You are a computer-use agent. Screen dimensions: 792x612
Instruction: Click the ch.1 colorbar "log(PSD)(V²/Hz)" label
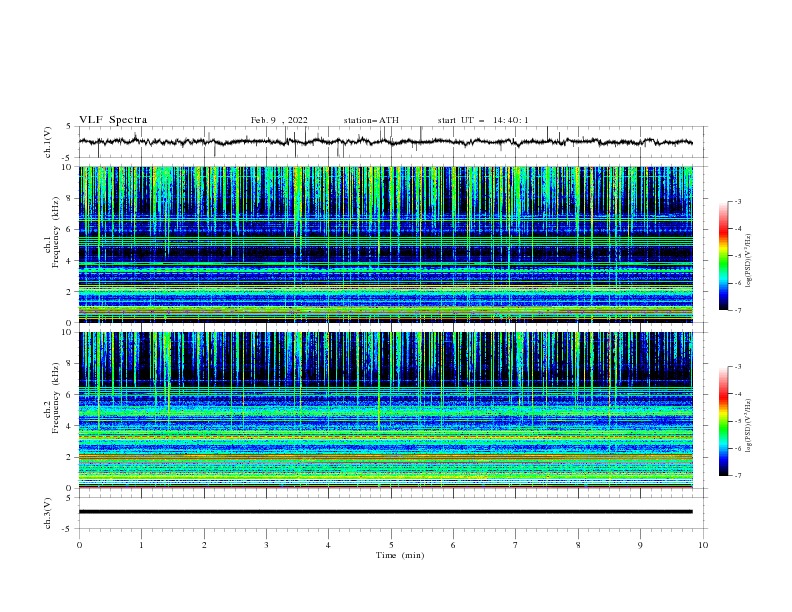(749, 261)
